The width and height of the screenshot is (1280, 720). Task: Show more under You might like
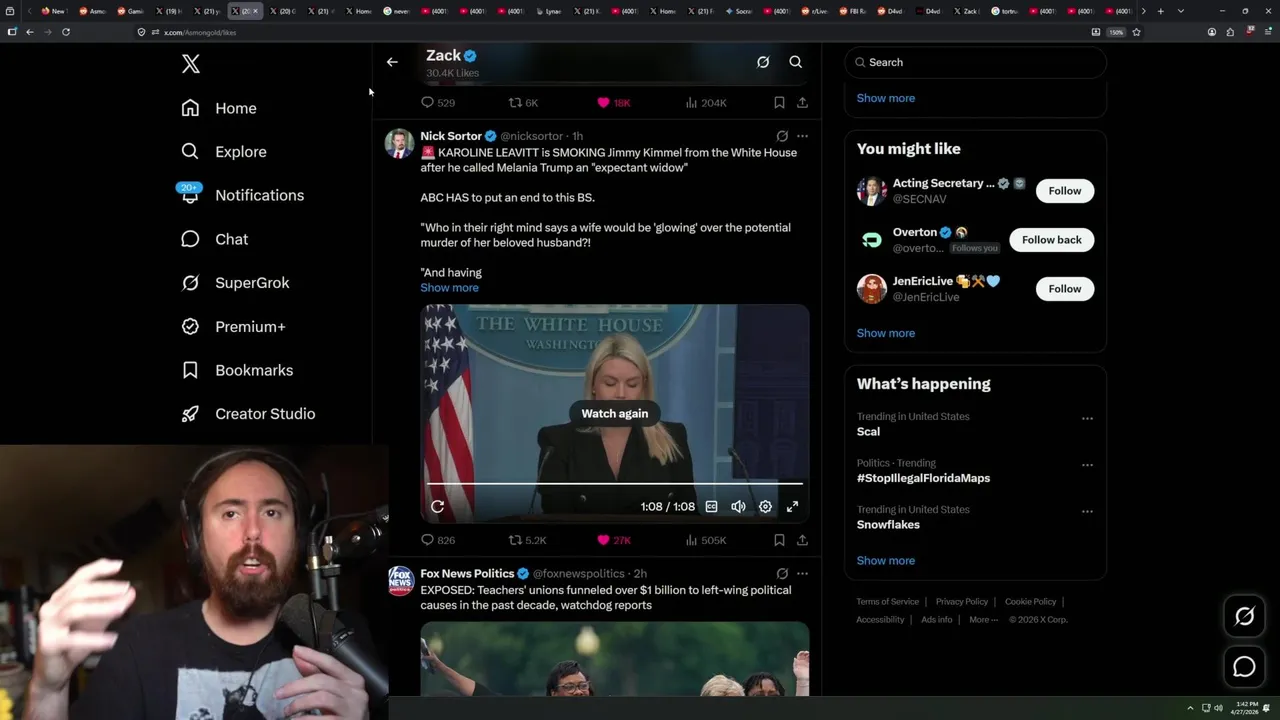[x=885, y=333]
